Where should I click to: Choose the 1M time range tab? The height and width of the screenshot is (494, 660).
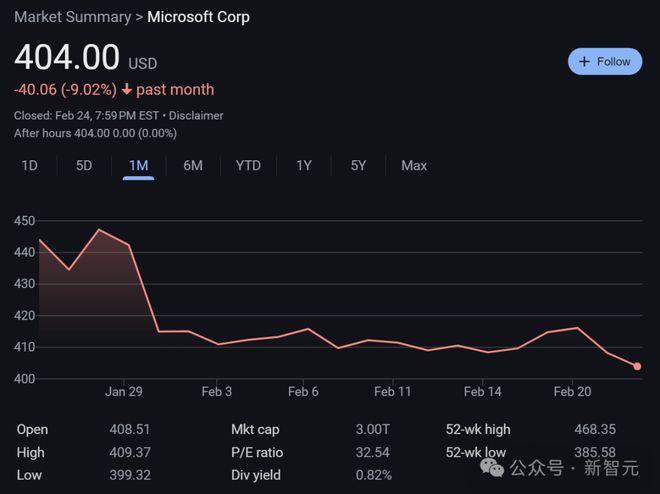pos(138,165)
